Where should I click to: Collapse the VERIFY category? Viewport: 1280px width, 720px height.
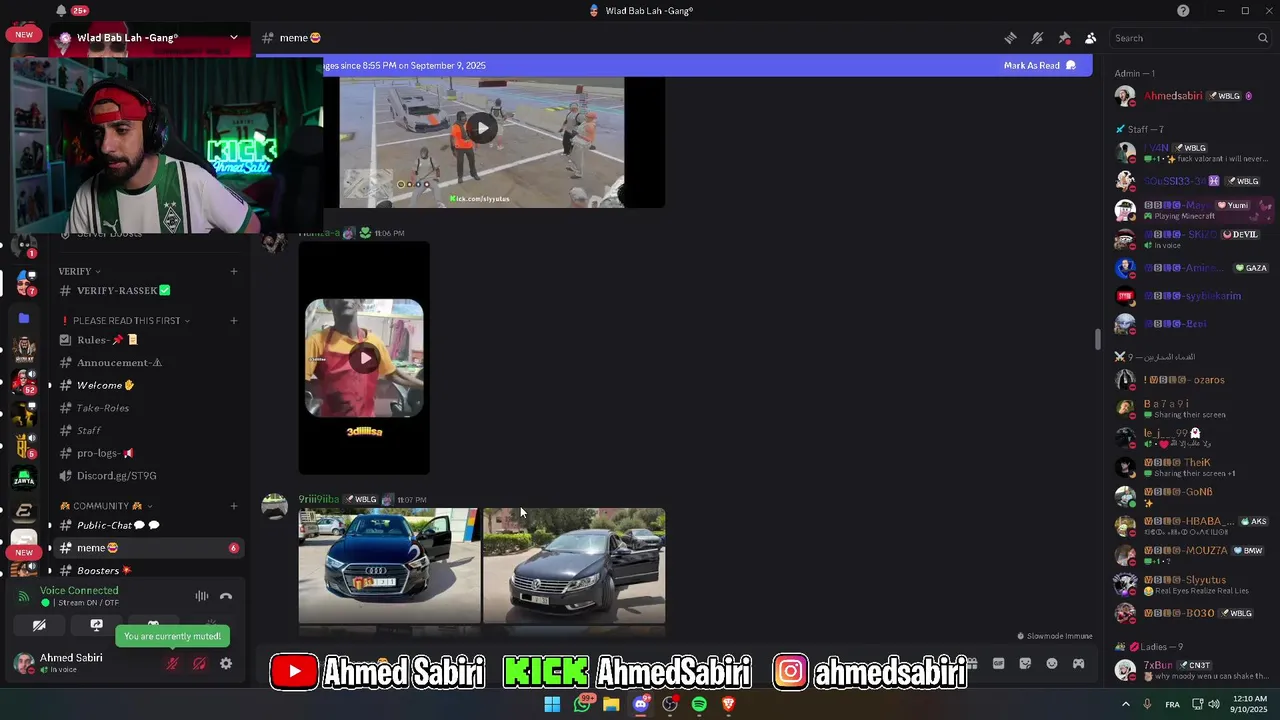coord(79,271)
